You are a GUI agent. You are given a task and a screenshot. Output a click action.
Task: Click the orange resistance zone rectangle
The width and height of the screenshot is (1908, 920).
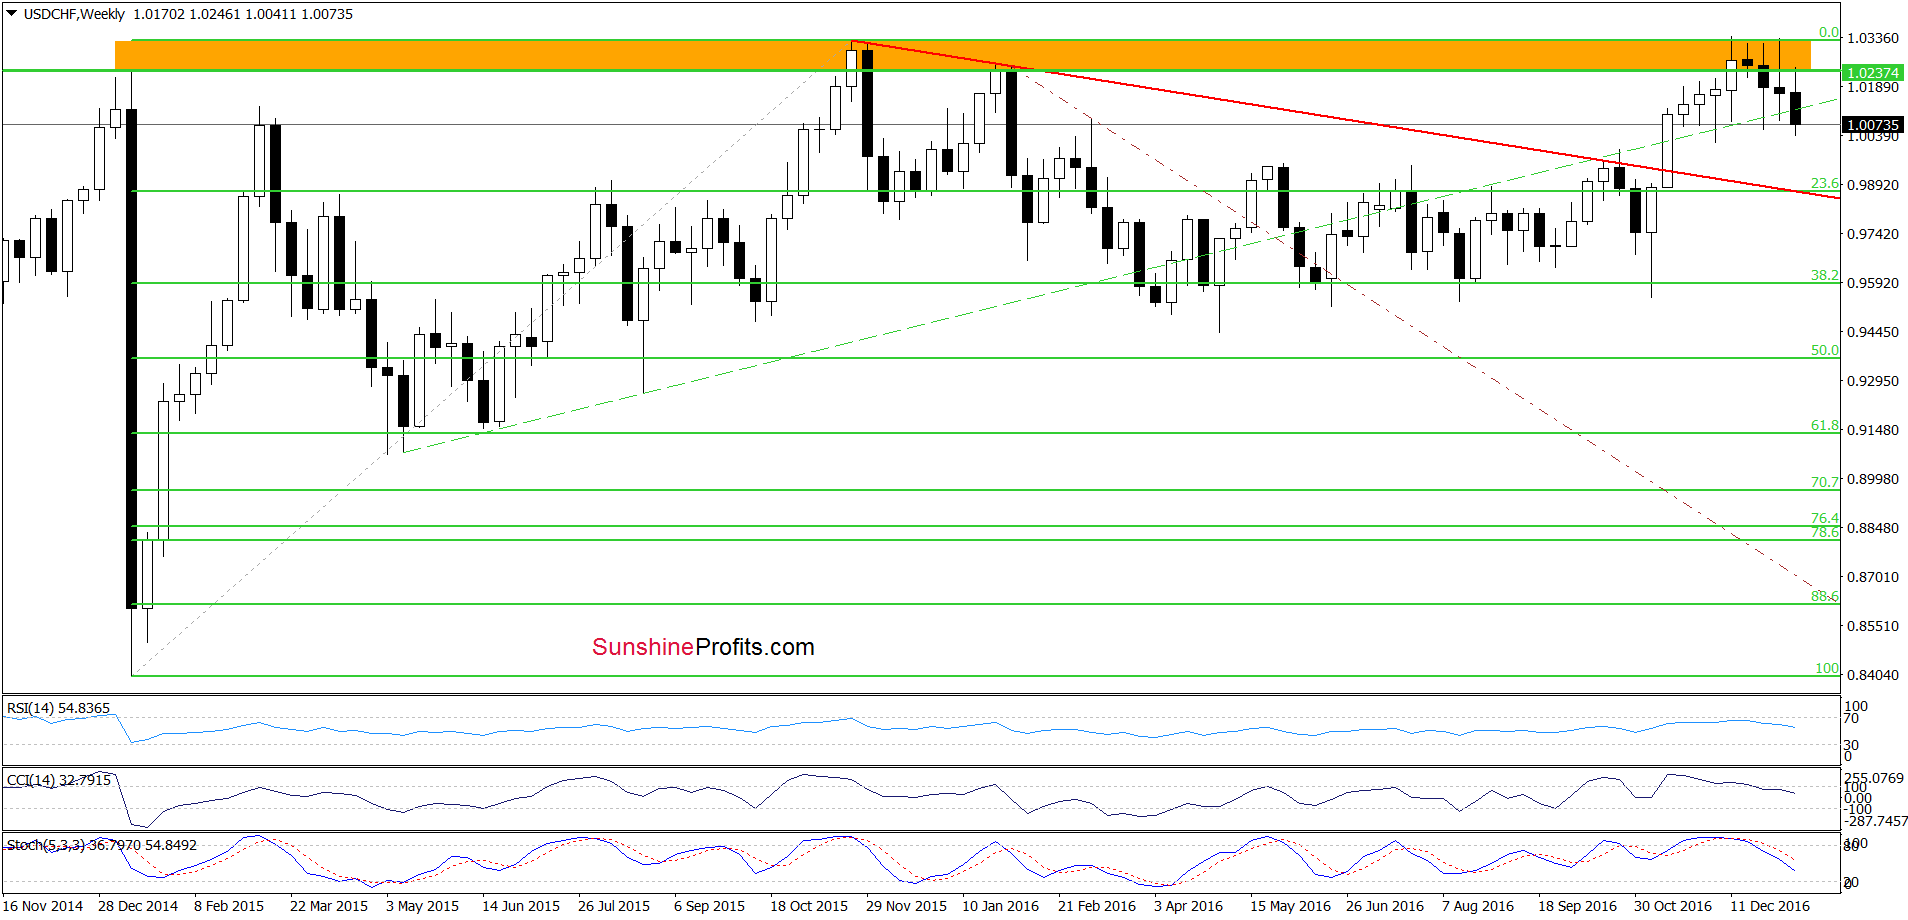[963, 55]
